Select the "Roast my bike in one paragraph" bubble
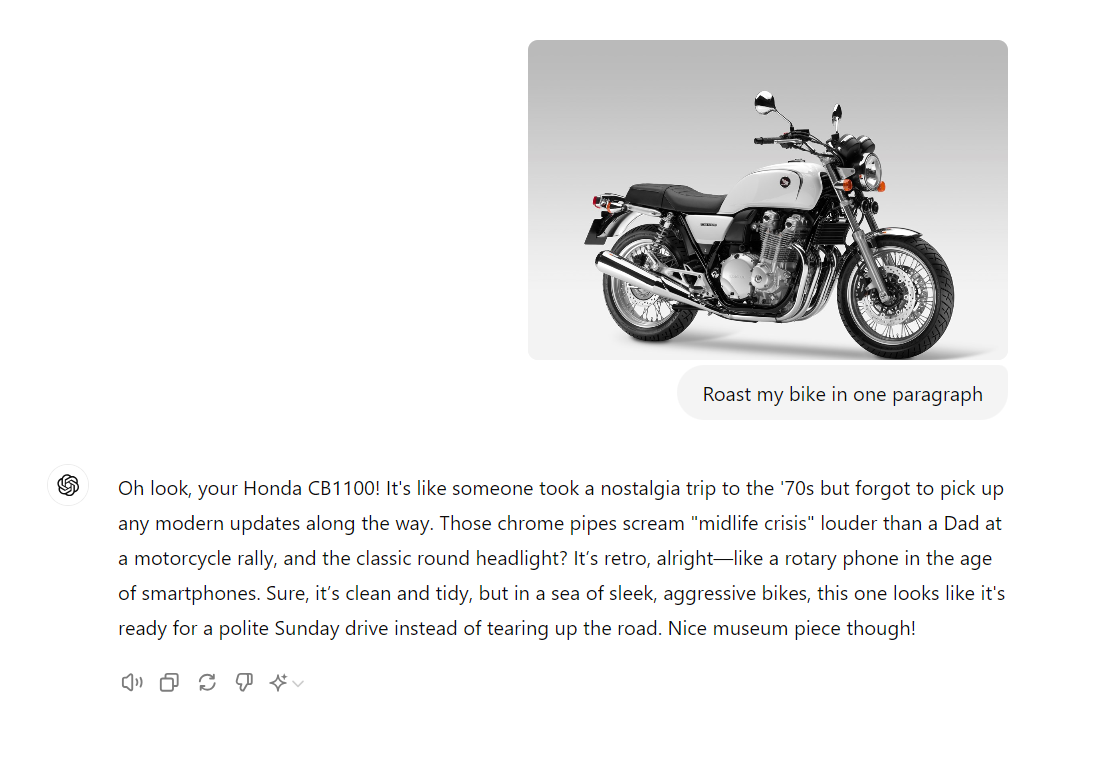The height and width of the screenshot is (763, 1103). click(842, 394)
